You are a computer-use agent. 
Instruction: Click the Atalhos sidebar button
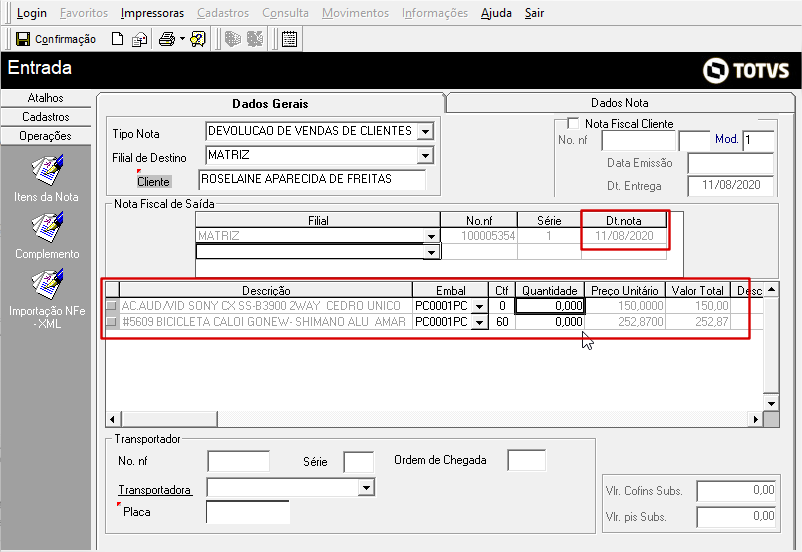[x=46, y=98]
